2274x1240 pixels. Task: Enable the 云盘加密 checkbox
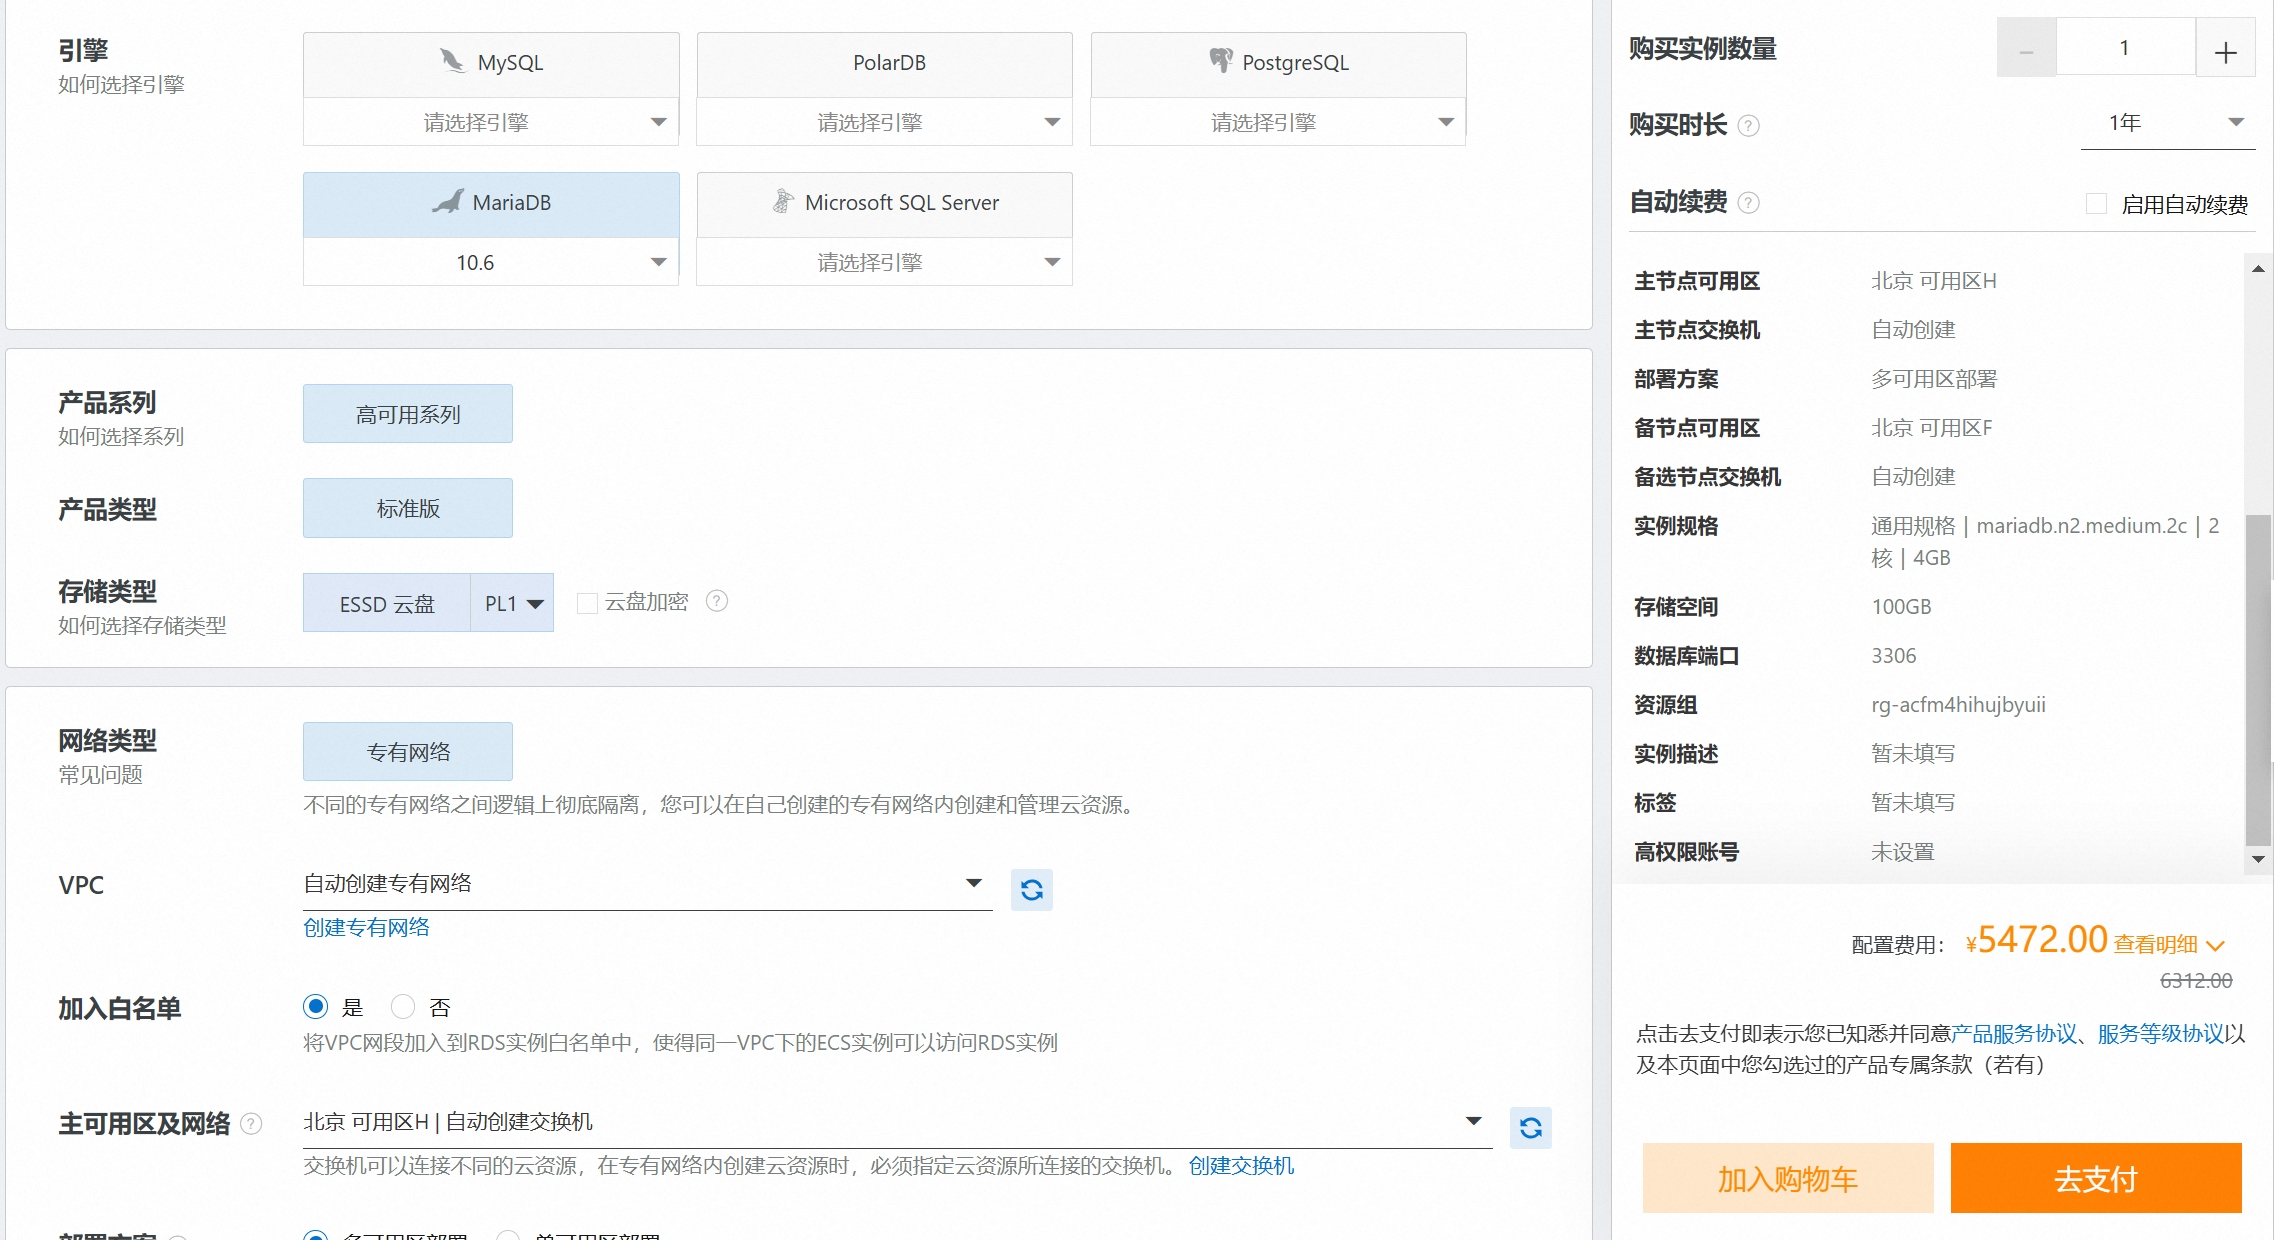pyautogui.click(x=588, y=602)
